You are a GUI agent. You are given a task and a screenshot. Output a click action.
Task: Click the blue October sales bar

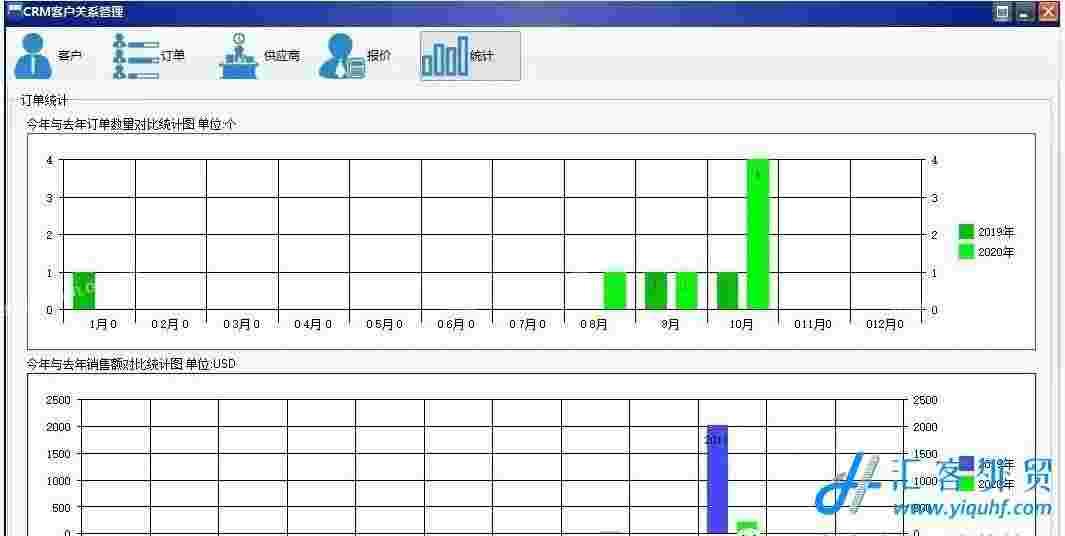coord(717,478)
